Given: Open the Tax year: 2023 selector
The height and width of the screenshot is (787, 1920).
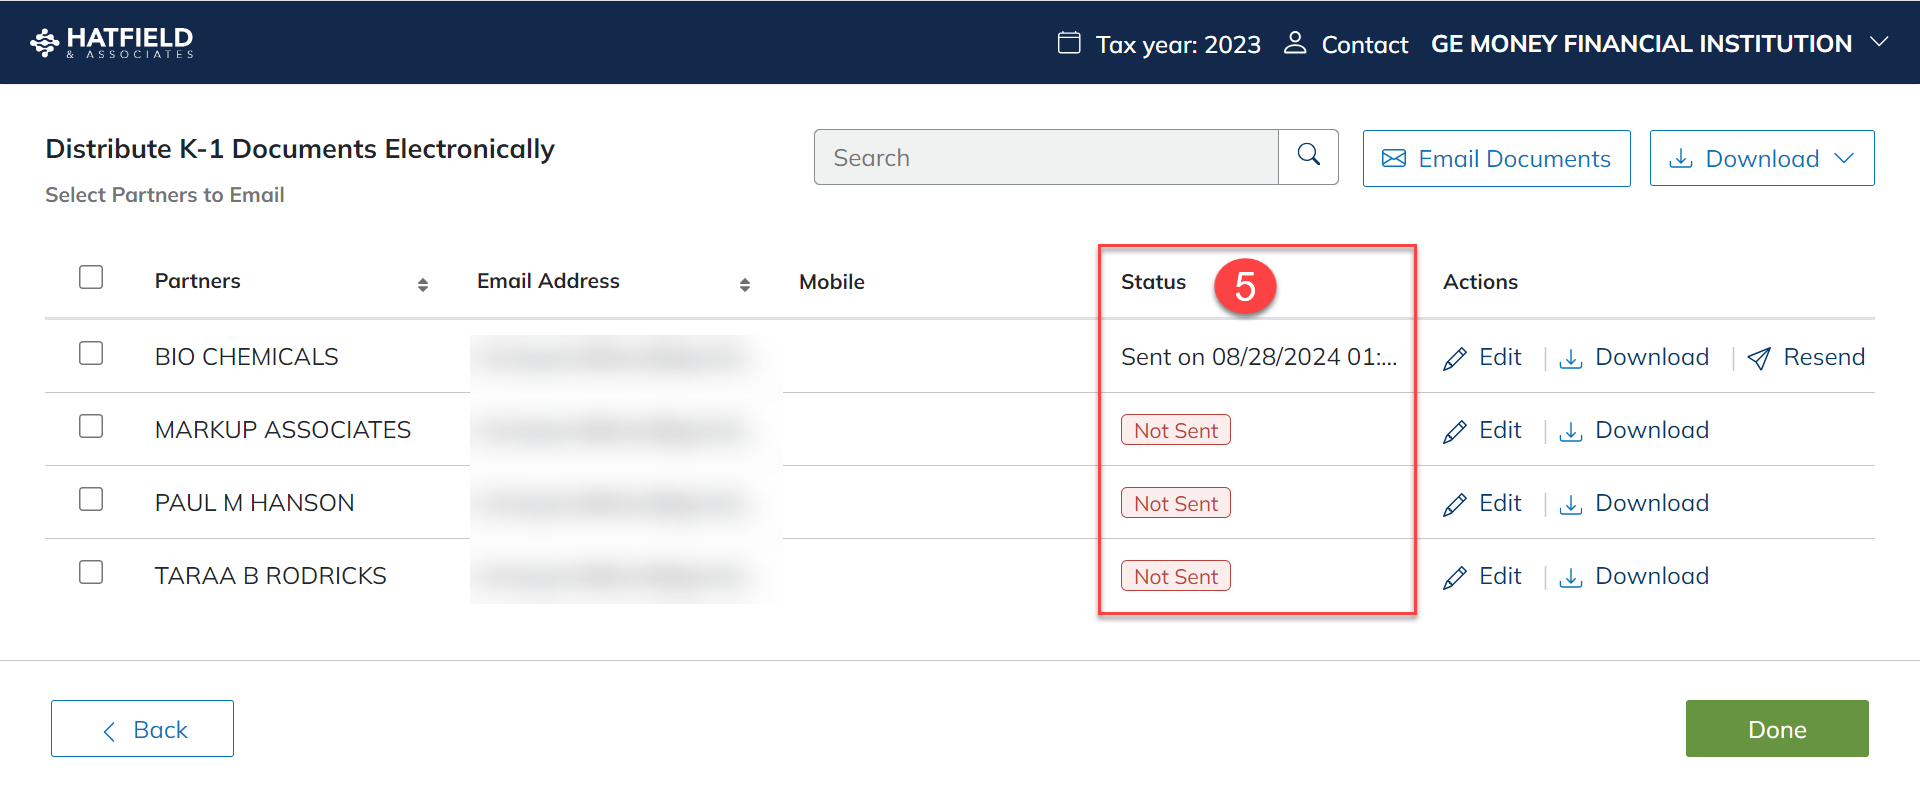Looking at the screenshot, I should pos(1159,44).
